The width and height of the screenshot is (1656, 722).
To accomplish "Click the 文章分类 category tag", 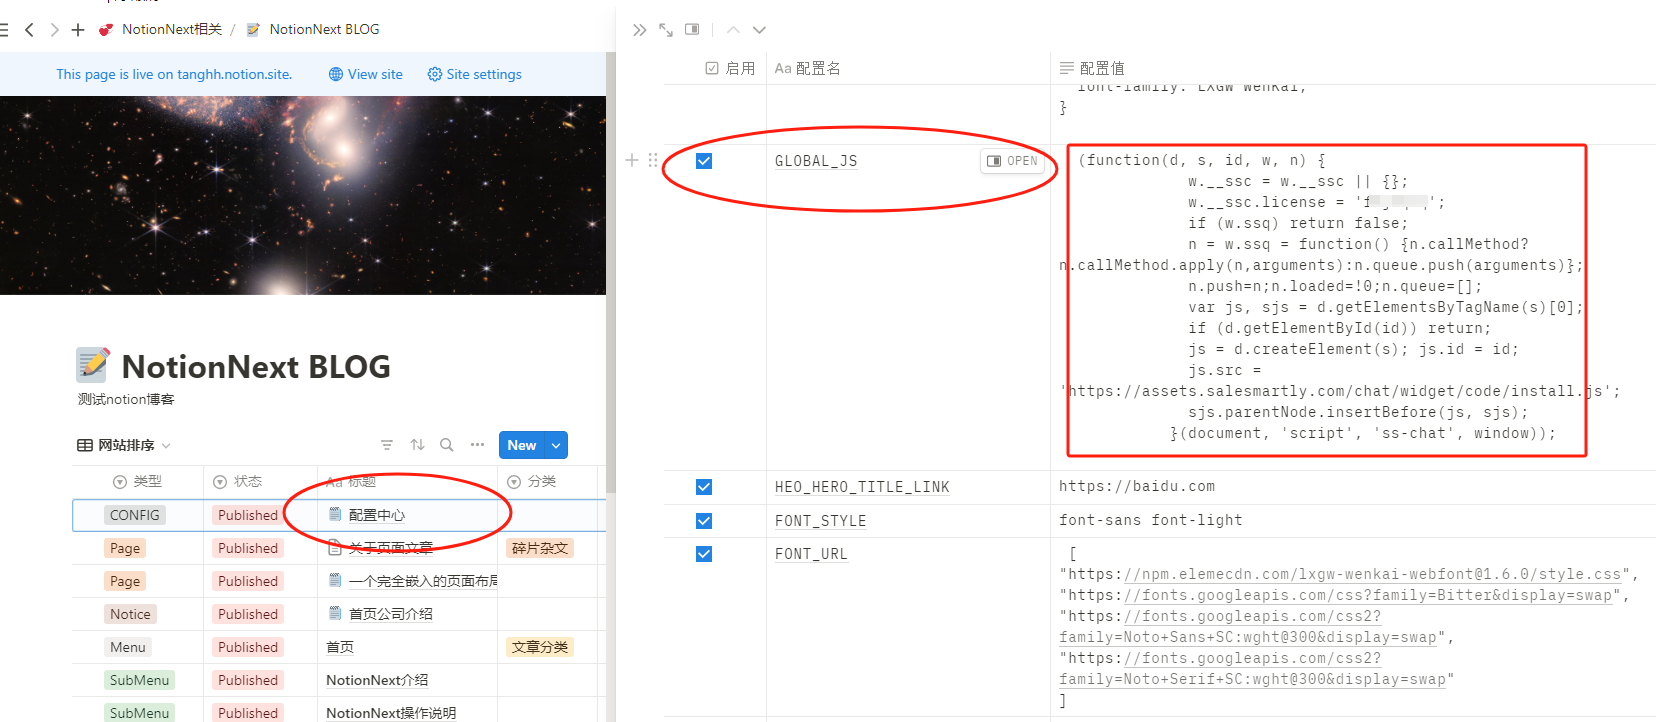I will point(540,647).
